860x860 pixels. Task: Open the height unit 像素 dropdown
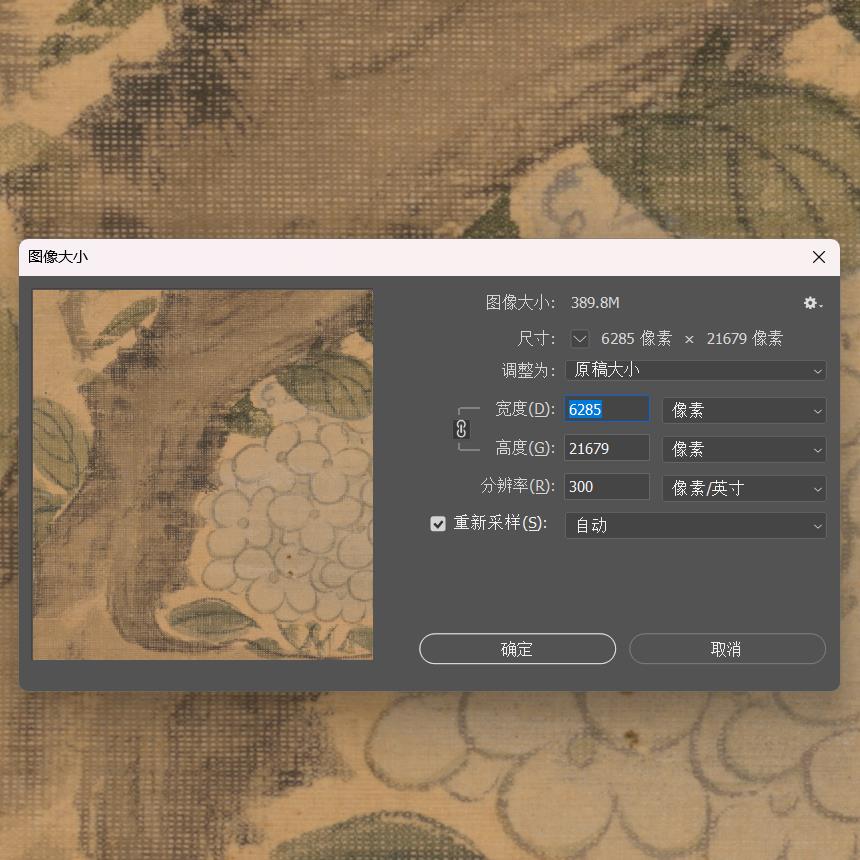click(744, 449)
